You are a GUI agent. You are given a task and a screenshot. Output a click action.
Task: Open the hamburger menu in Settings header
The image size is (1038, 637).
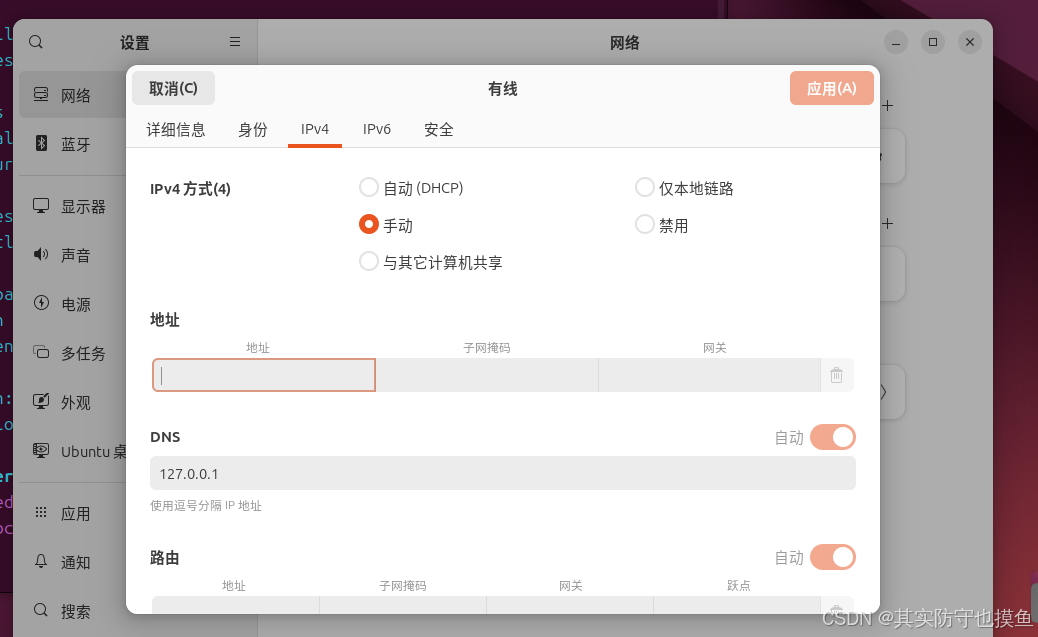(x=235, y=42)
